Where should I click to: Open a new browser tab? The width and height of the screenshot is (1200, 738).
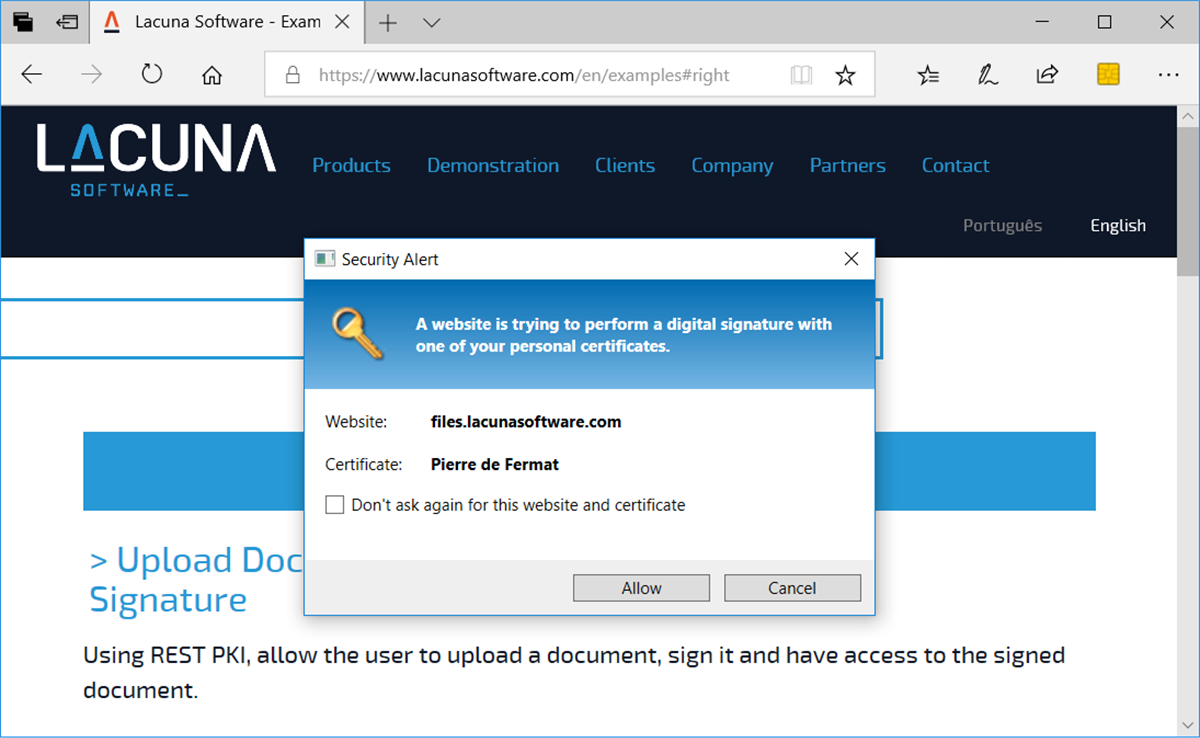[388, 22]
